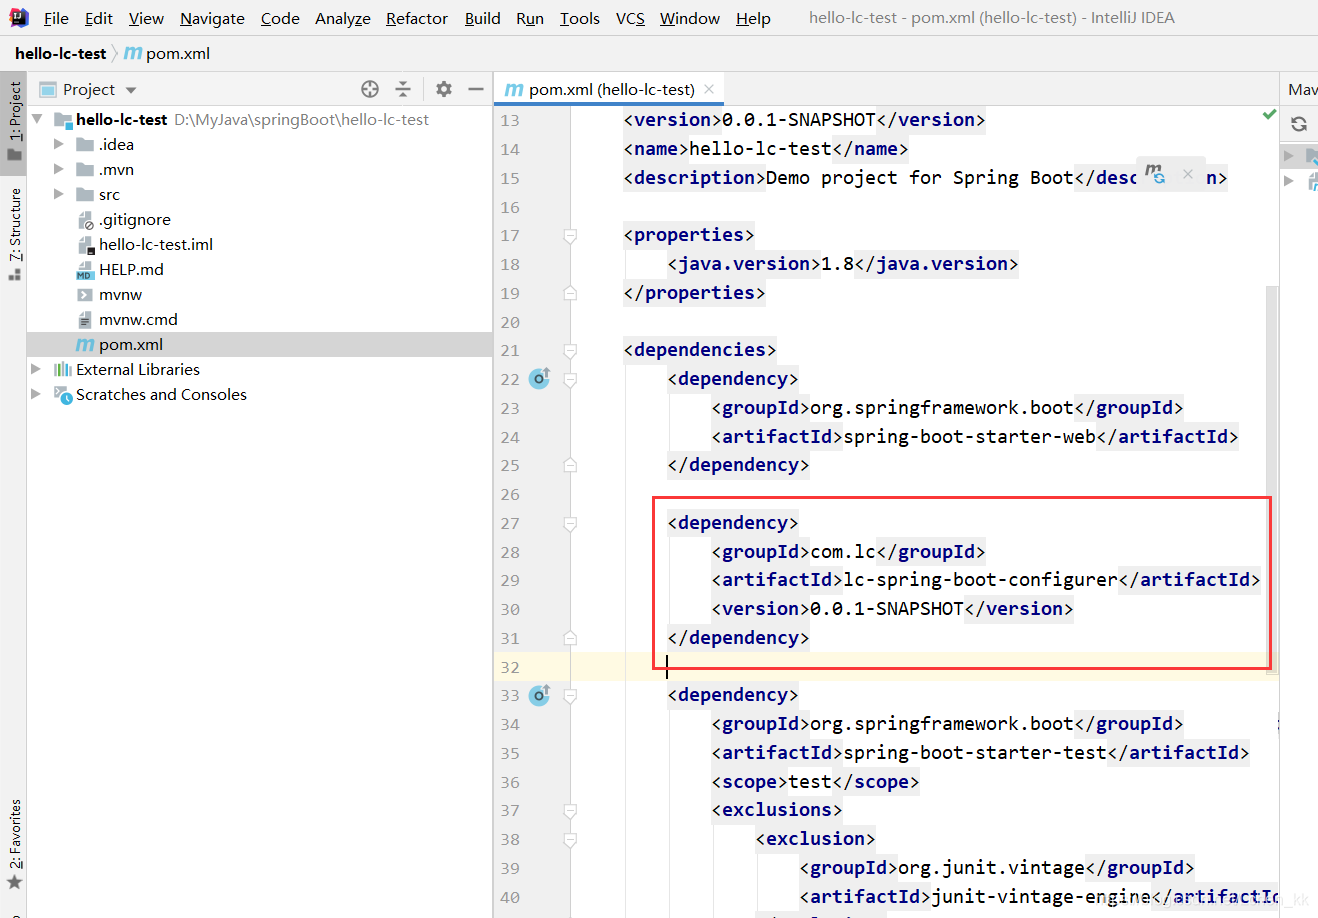Open the Navigate menu
Image resolution: width=1318 pixels, height=918 pixels.
click(212, 18)
